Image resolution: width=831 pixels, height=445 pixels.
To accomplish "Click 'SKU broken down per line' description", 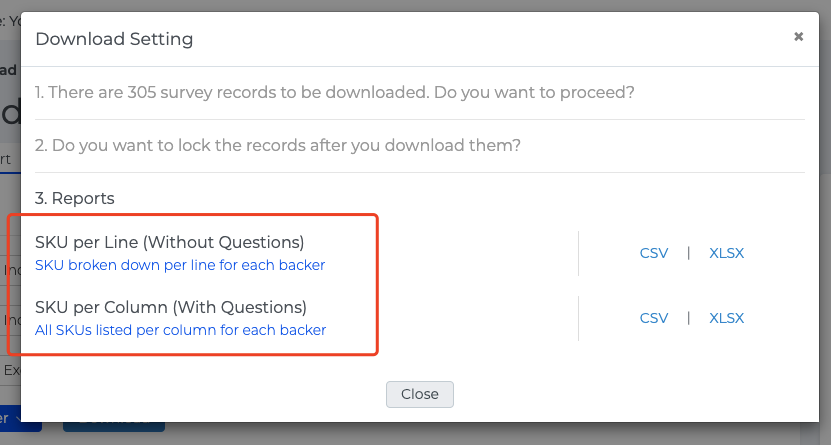I will (180, 265).
